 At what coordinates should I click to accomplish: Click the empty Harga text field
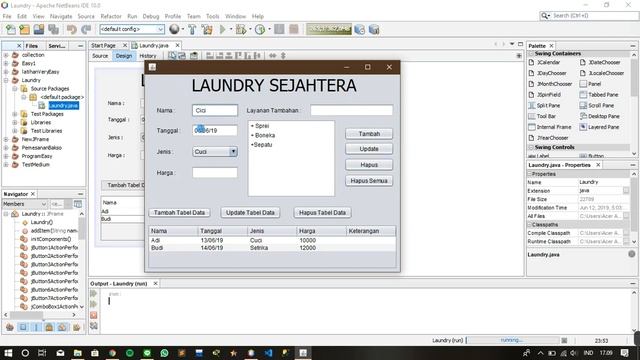pyautogui.click(x=215, y=173)
